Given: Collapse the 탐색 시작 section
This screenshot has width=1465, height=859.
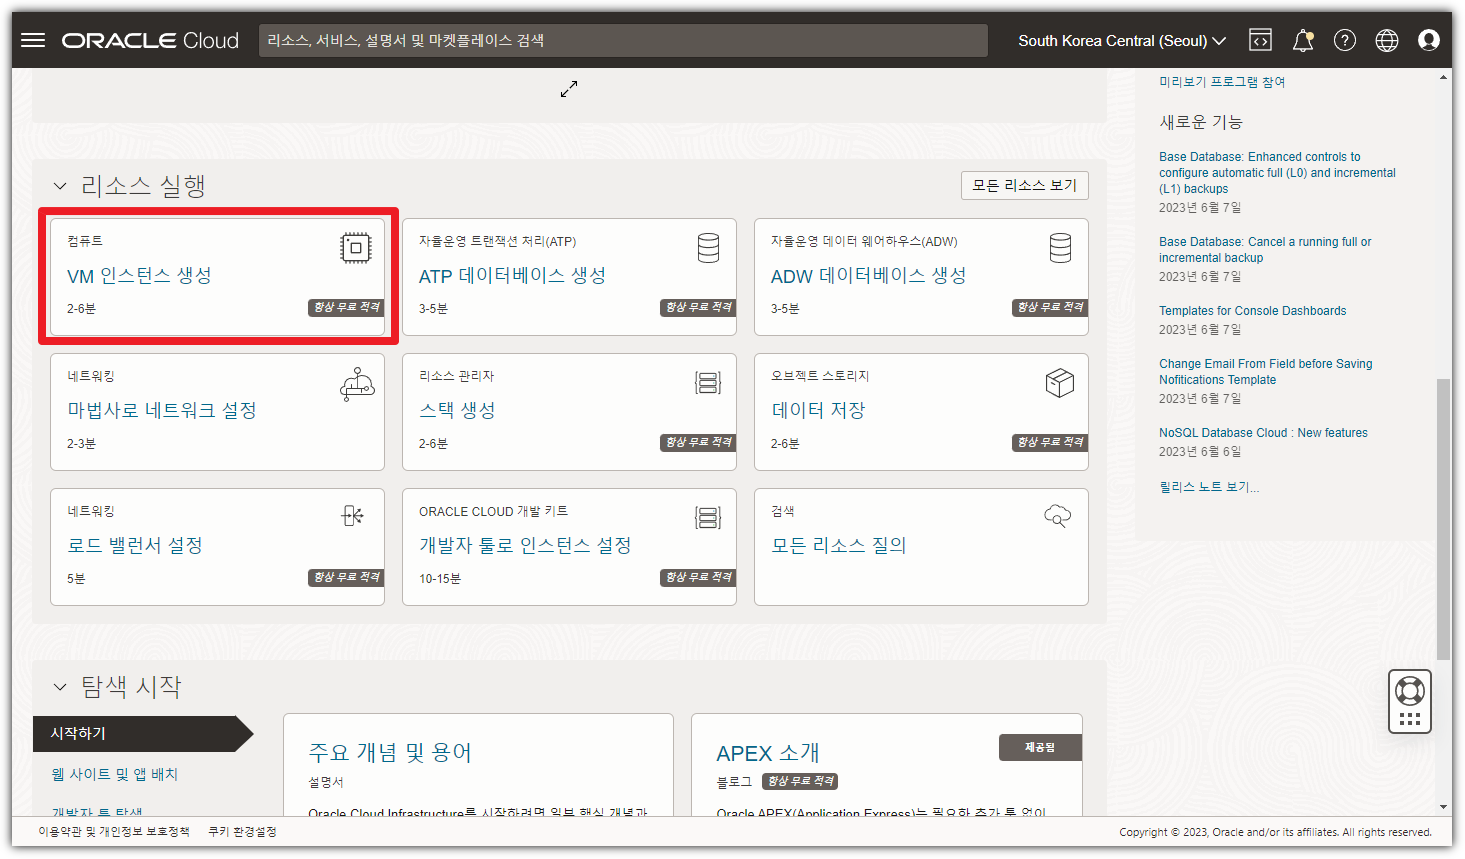Looking at the screenshot, I should (x=60, y=687).
